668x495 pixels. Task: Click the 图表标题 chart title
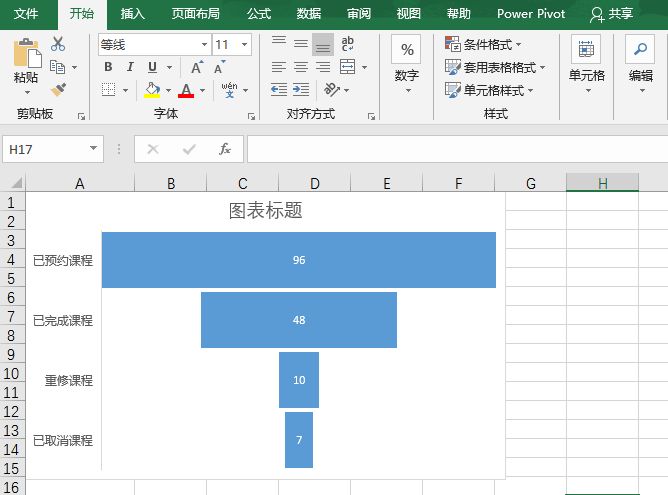click(265, 211)
